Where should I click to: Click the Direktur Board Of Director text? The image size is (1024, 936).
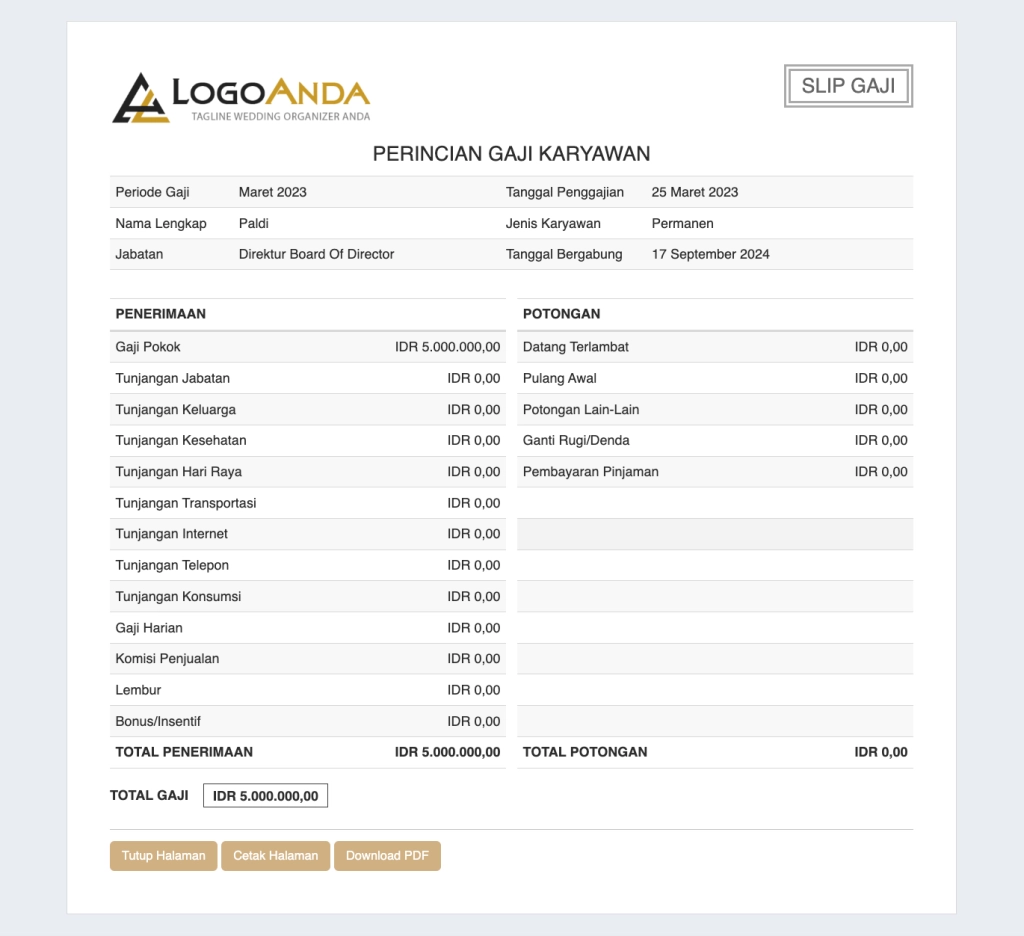click(x=316, y=254)
